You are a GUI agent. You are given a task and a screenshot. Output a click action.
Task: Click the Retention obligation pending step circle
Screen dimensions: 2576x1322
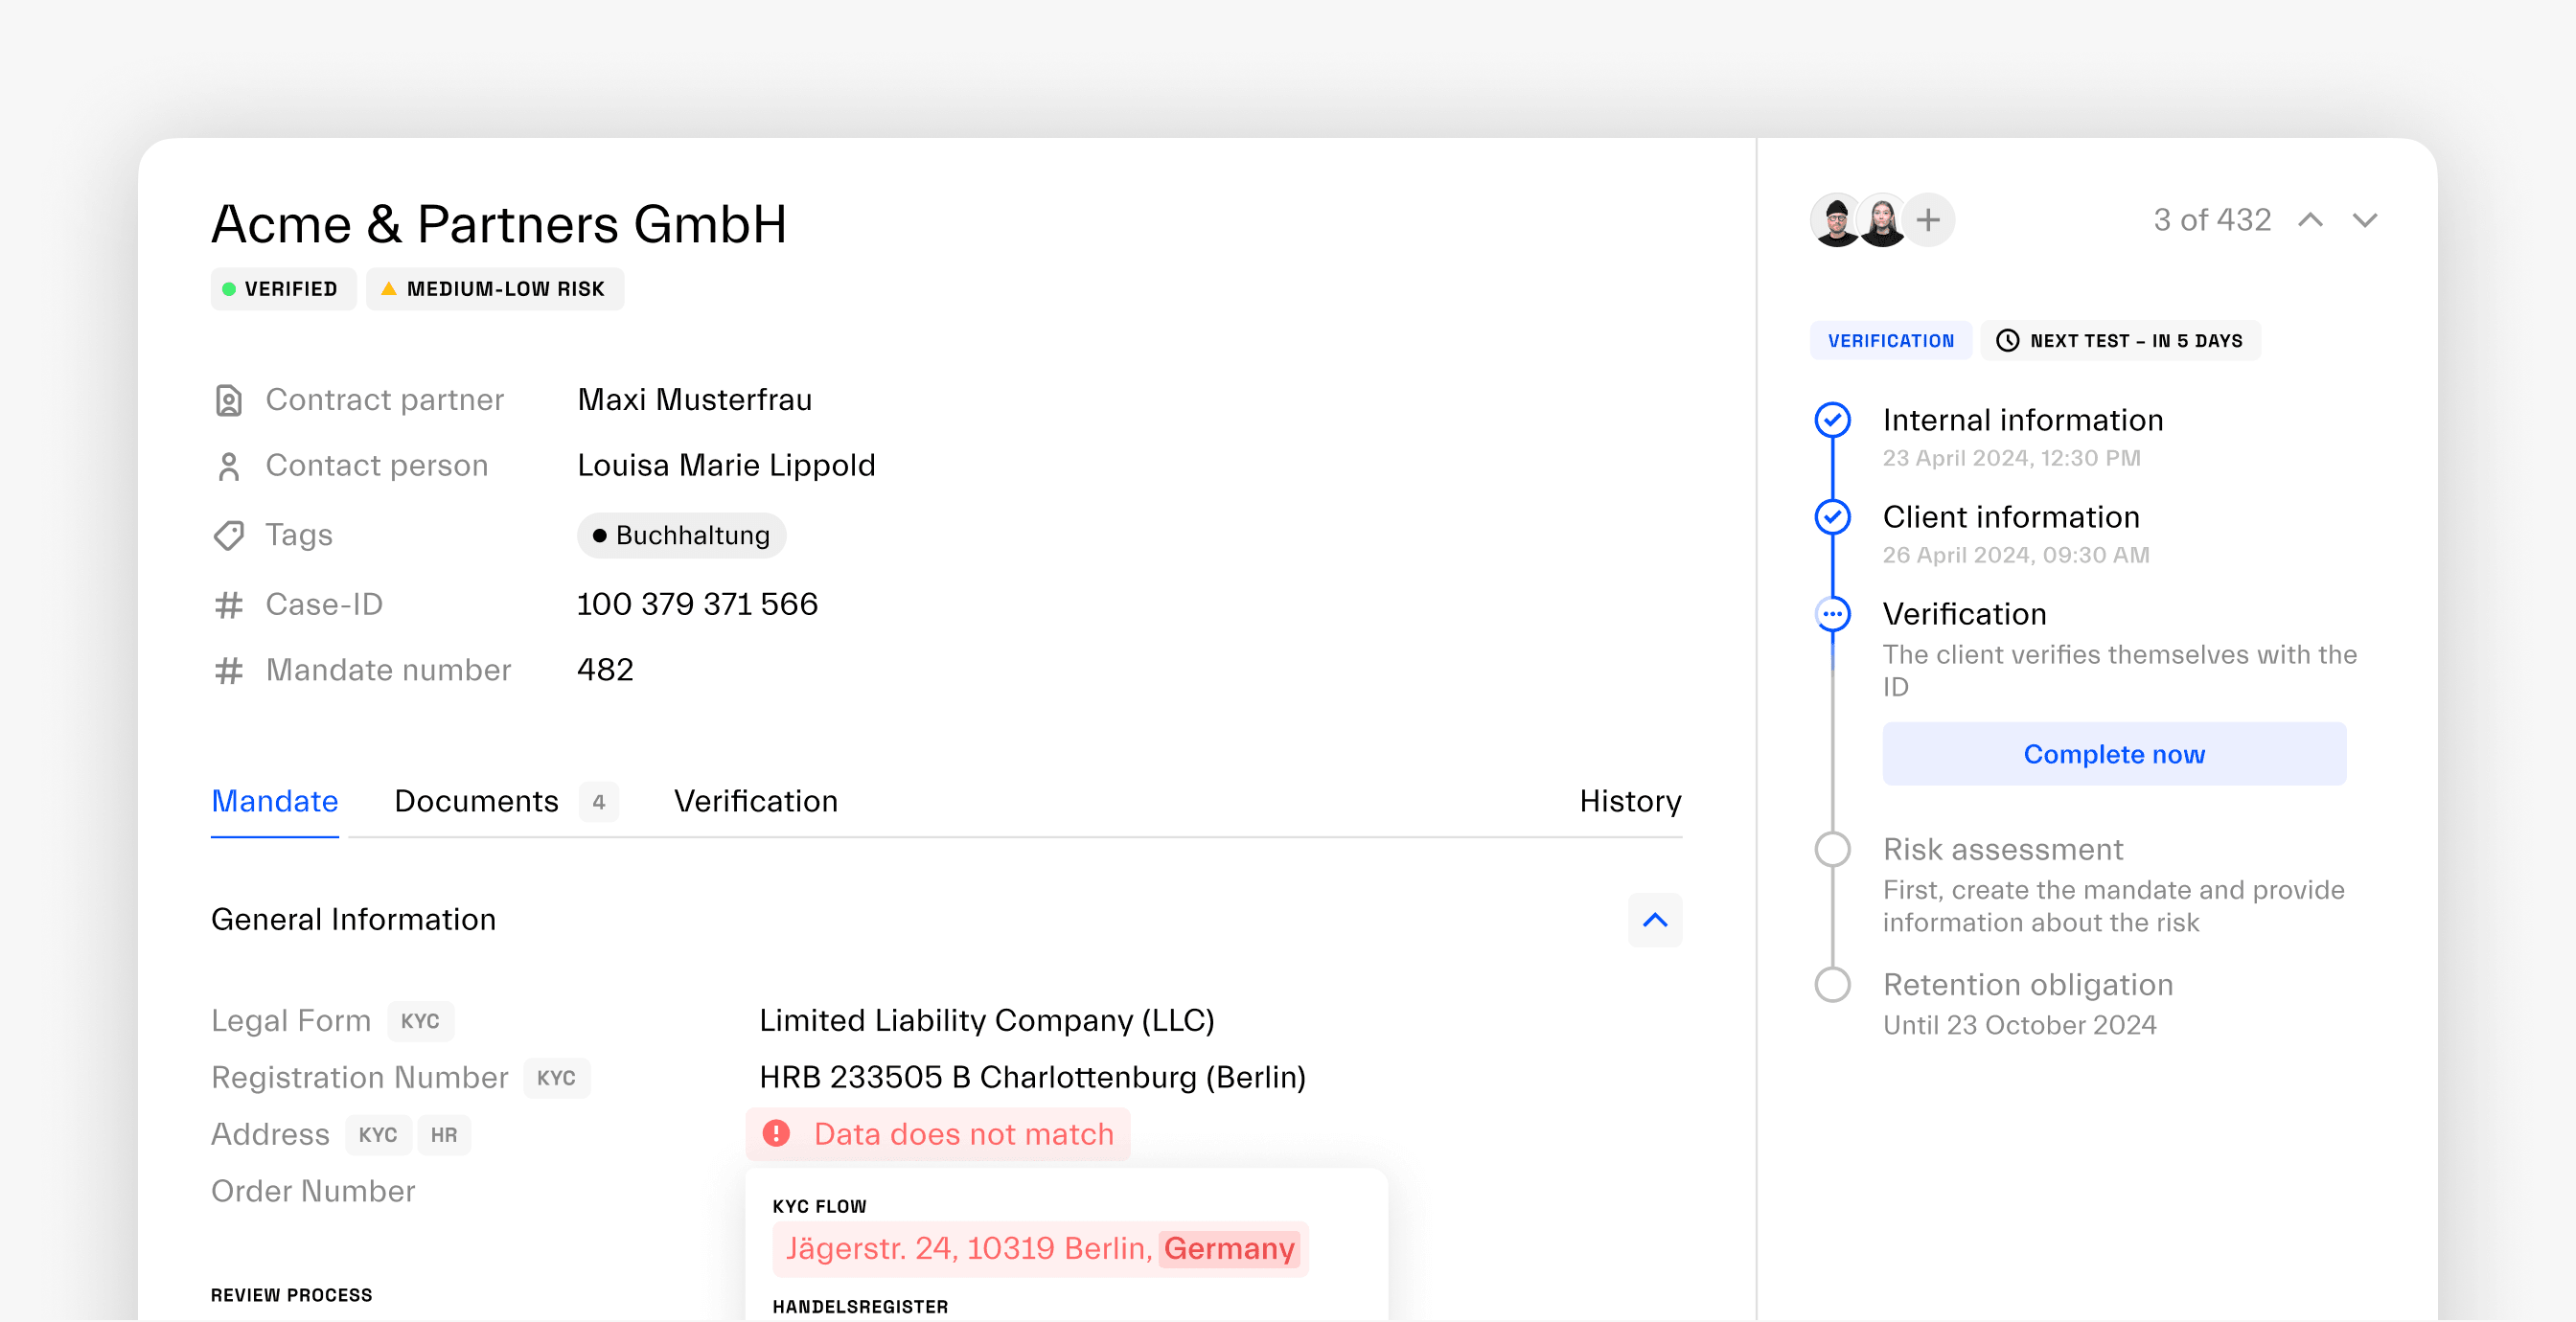1832,984
